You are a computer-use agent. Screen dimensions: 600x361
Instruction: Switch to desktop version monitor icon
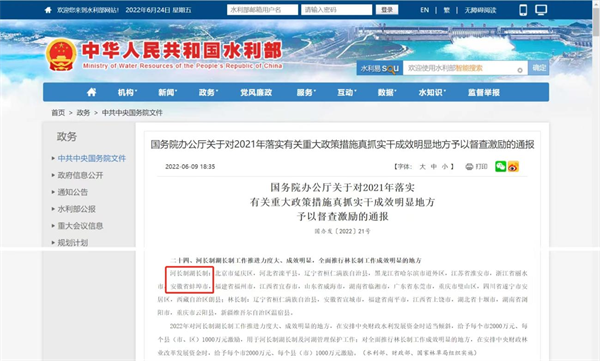click(x=541, y=10)
